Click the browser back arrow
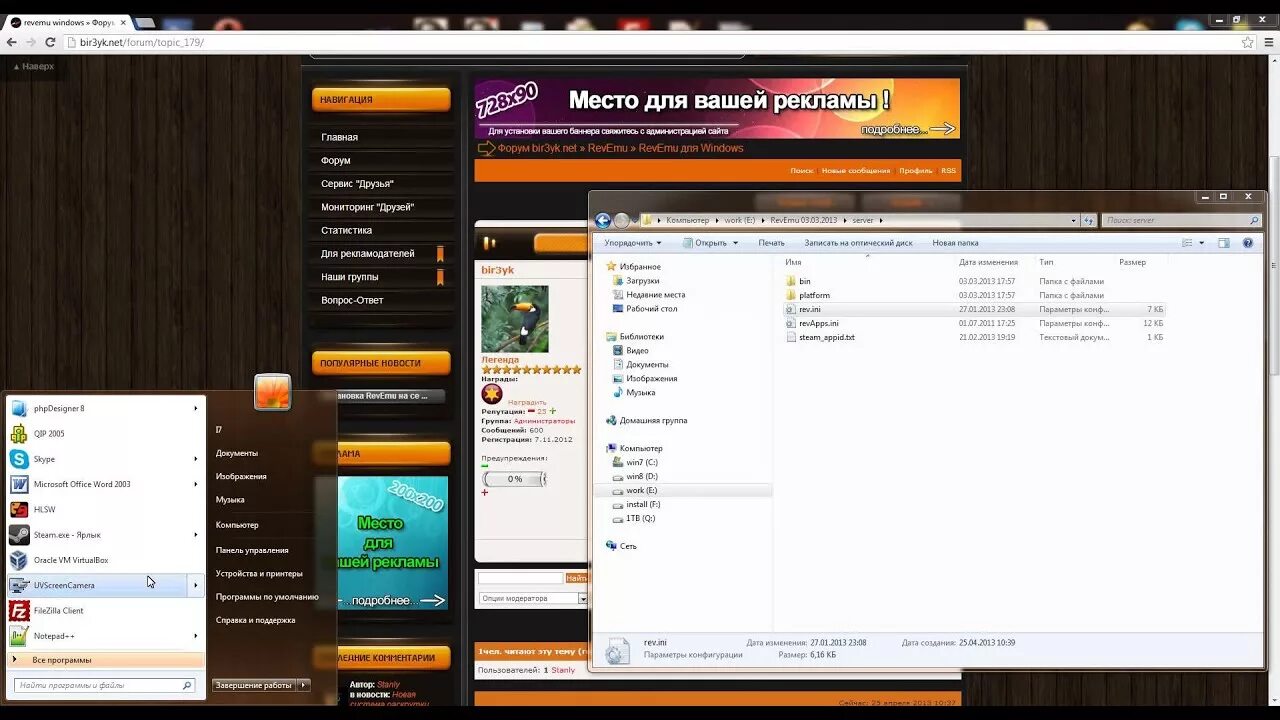 click(x=12, y=42)
